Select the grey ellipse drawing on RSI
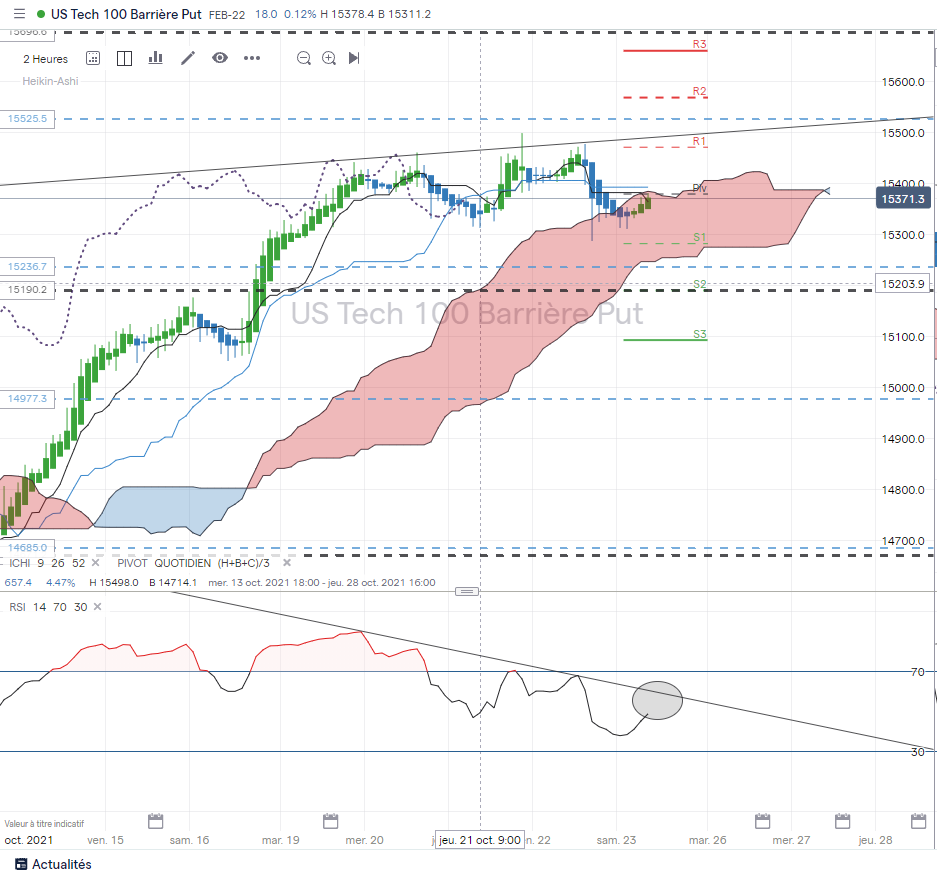This screenshot has width=937, height=875. (657, 700)
